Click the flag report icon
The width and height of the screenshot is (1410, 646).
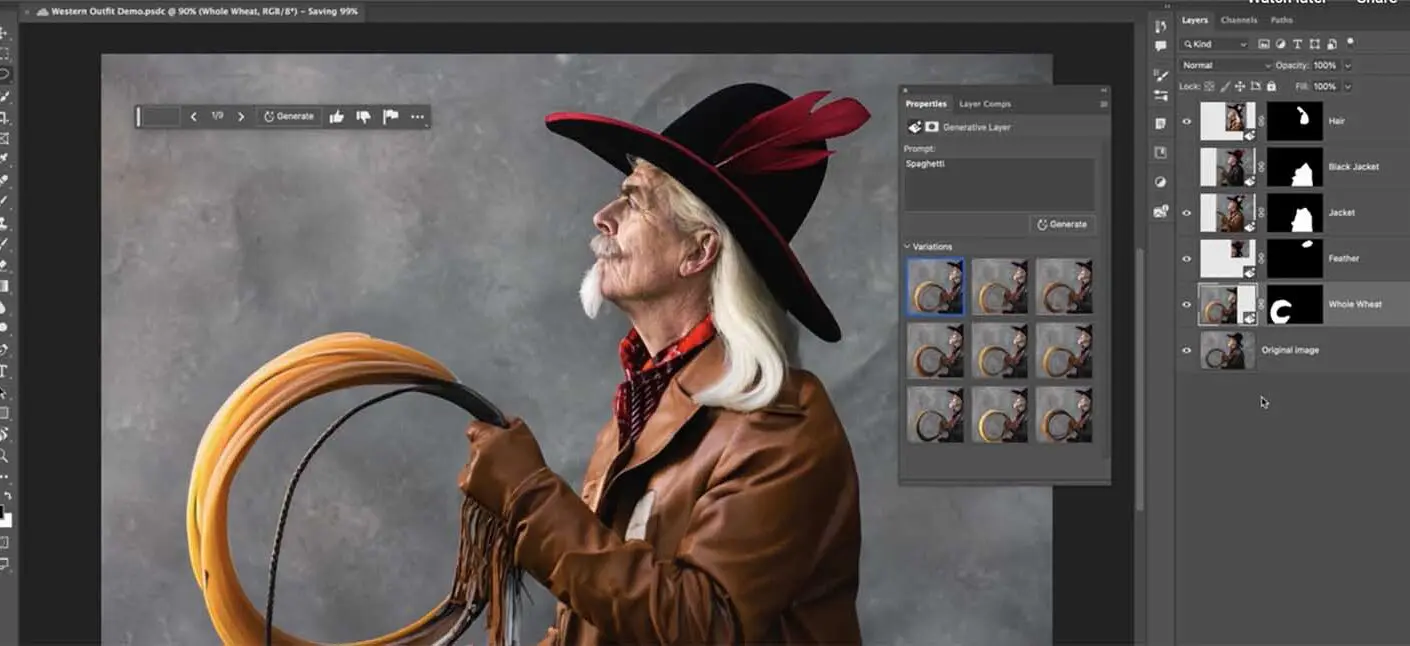[x=390, y=117]
